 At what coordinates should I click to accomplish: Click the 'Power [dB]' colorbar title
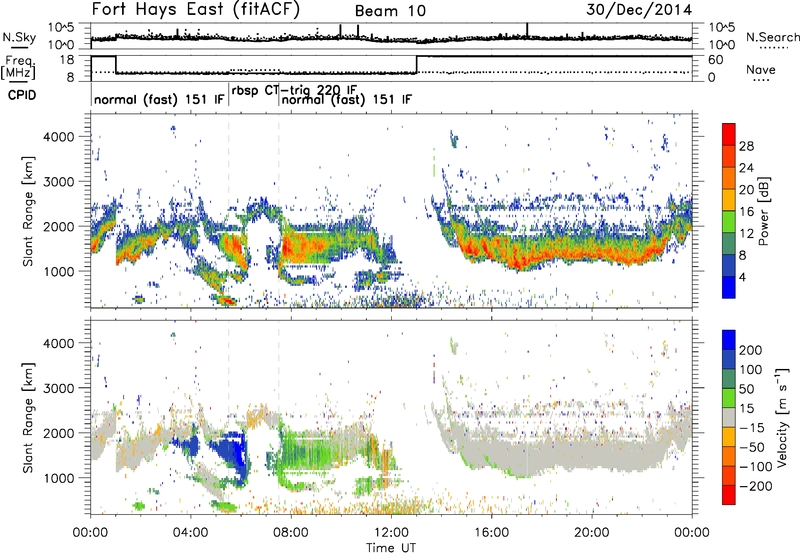tap(764, 211)
